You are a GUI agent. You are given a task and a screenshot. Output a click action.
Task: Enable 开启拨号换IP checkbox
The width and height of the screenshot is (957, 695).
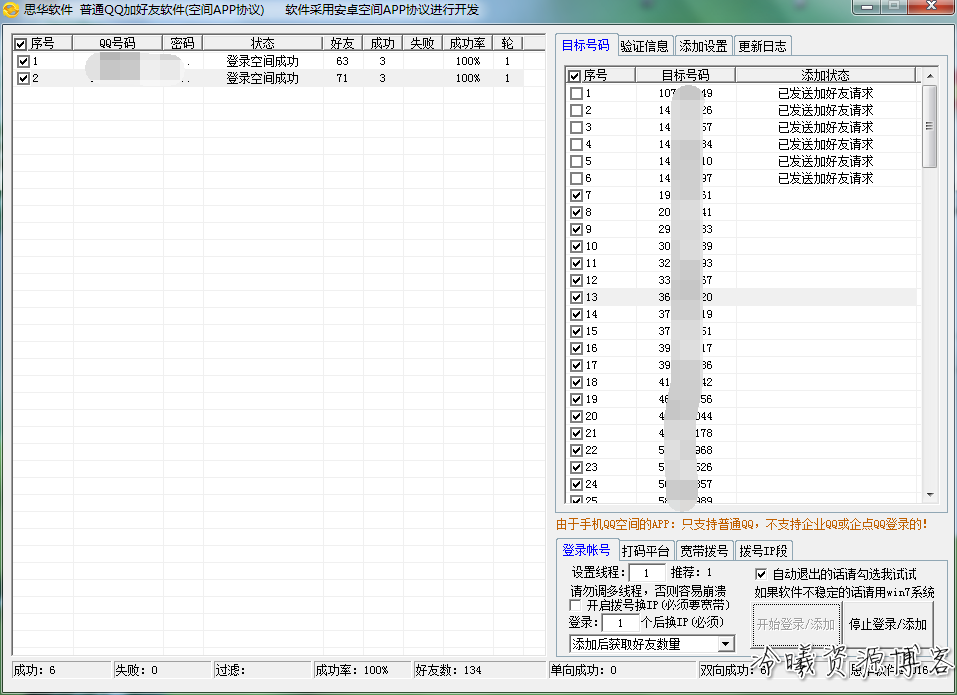point(575,605)
